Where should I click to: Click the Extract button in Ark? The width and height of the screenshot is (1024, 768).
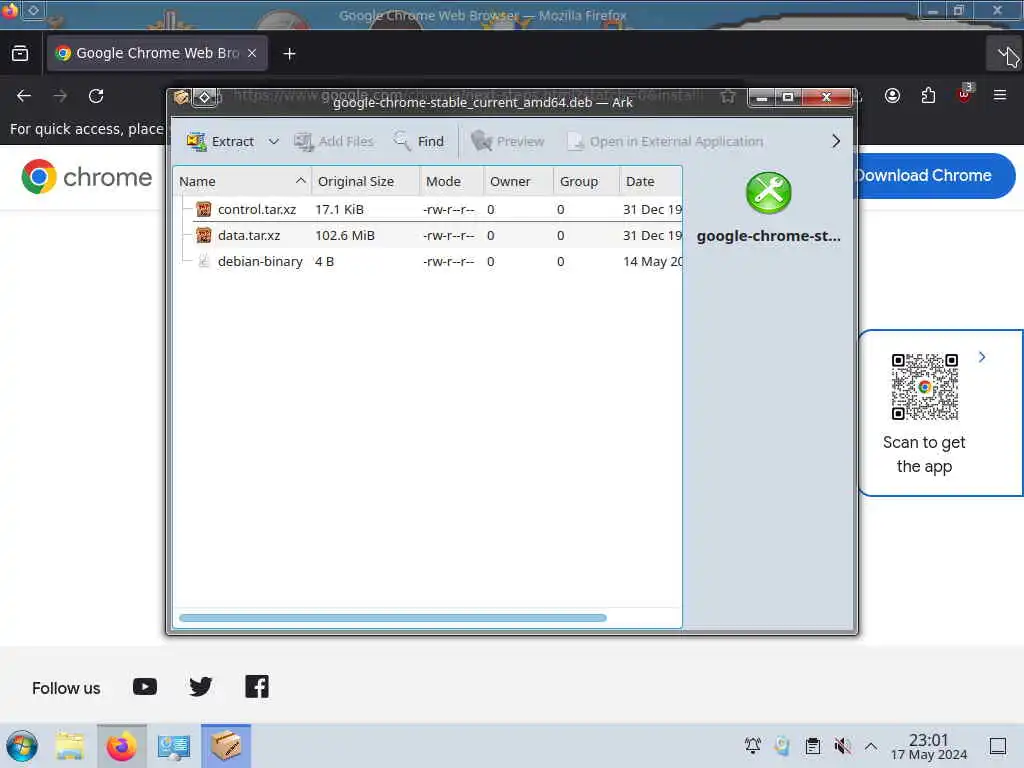click(221, 141)
